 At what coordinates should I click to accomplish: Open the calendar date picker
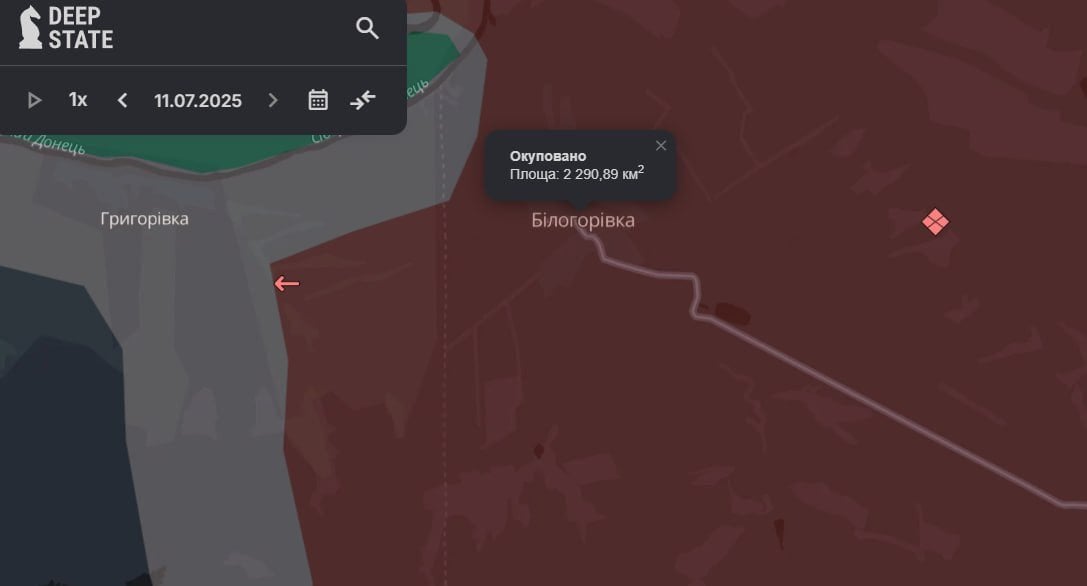318,100
